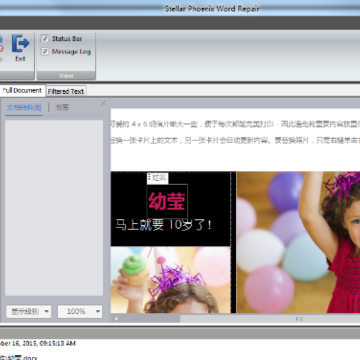Click the first paragraph line mentioning 4 x 6
360x360 pixels.
(x=235, y=124)
